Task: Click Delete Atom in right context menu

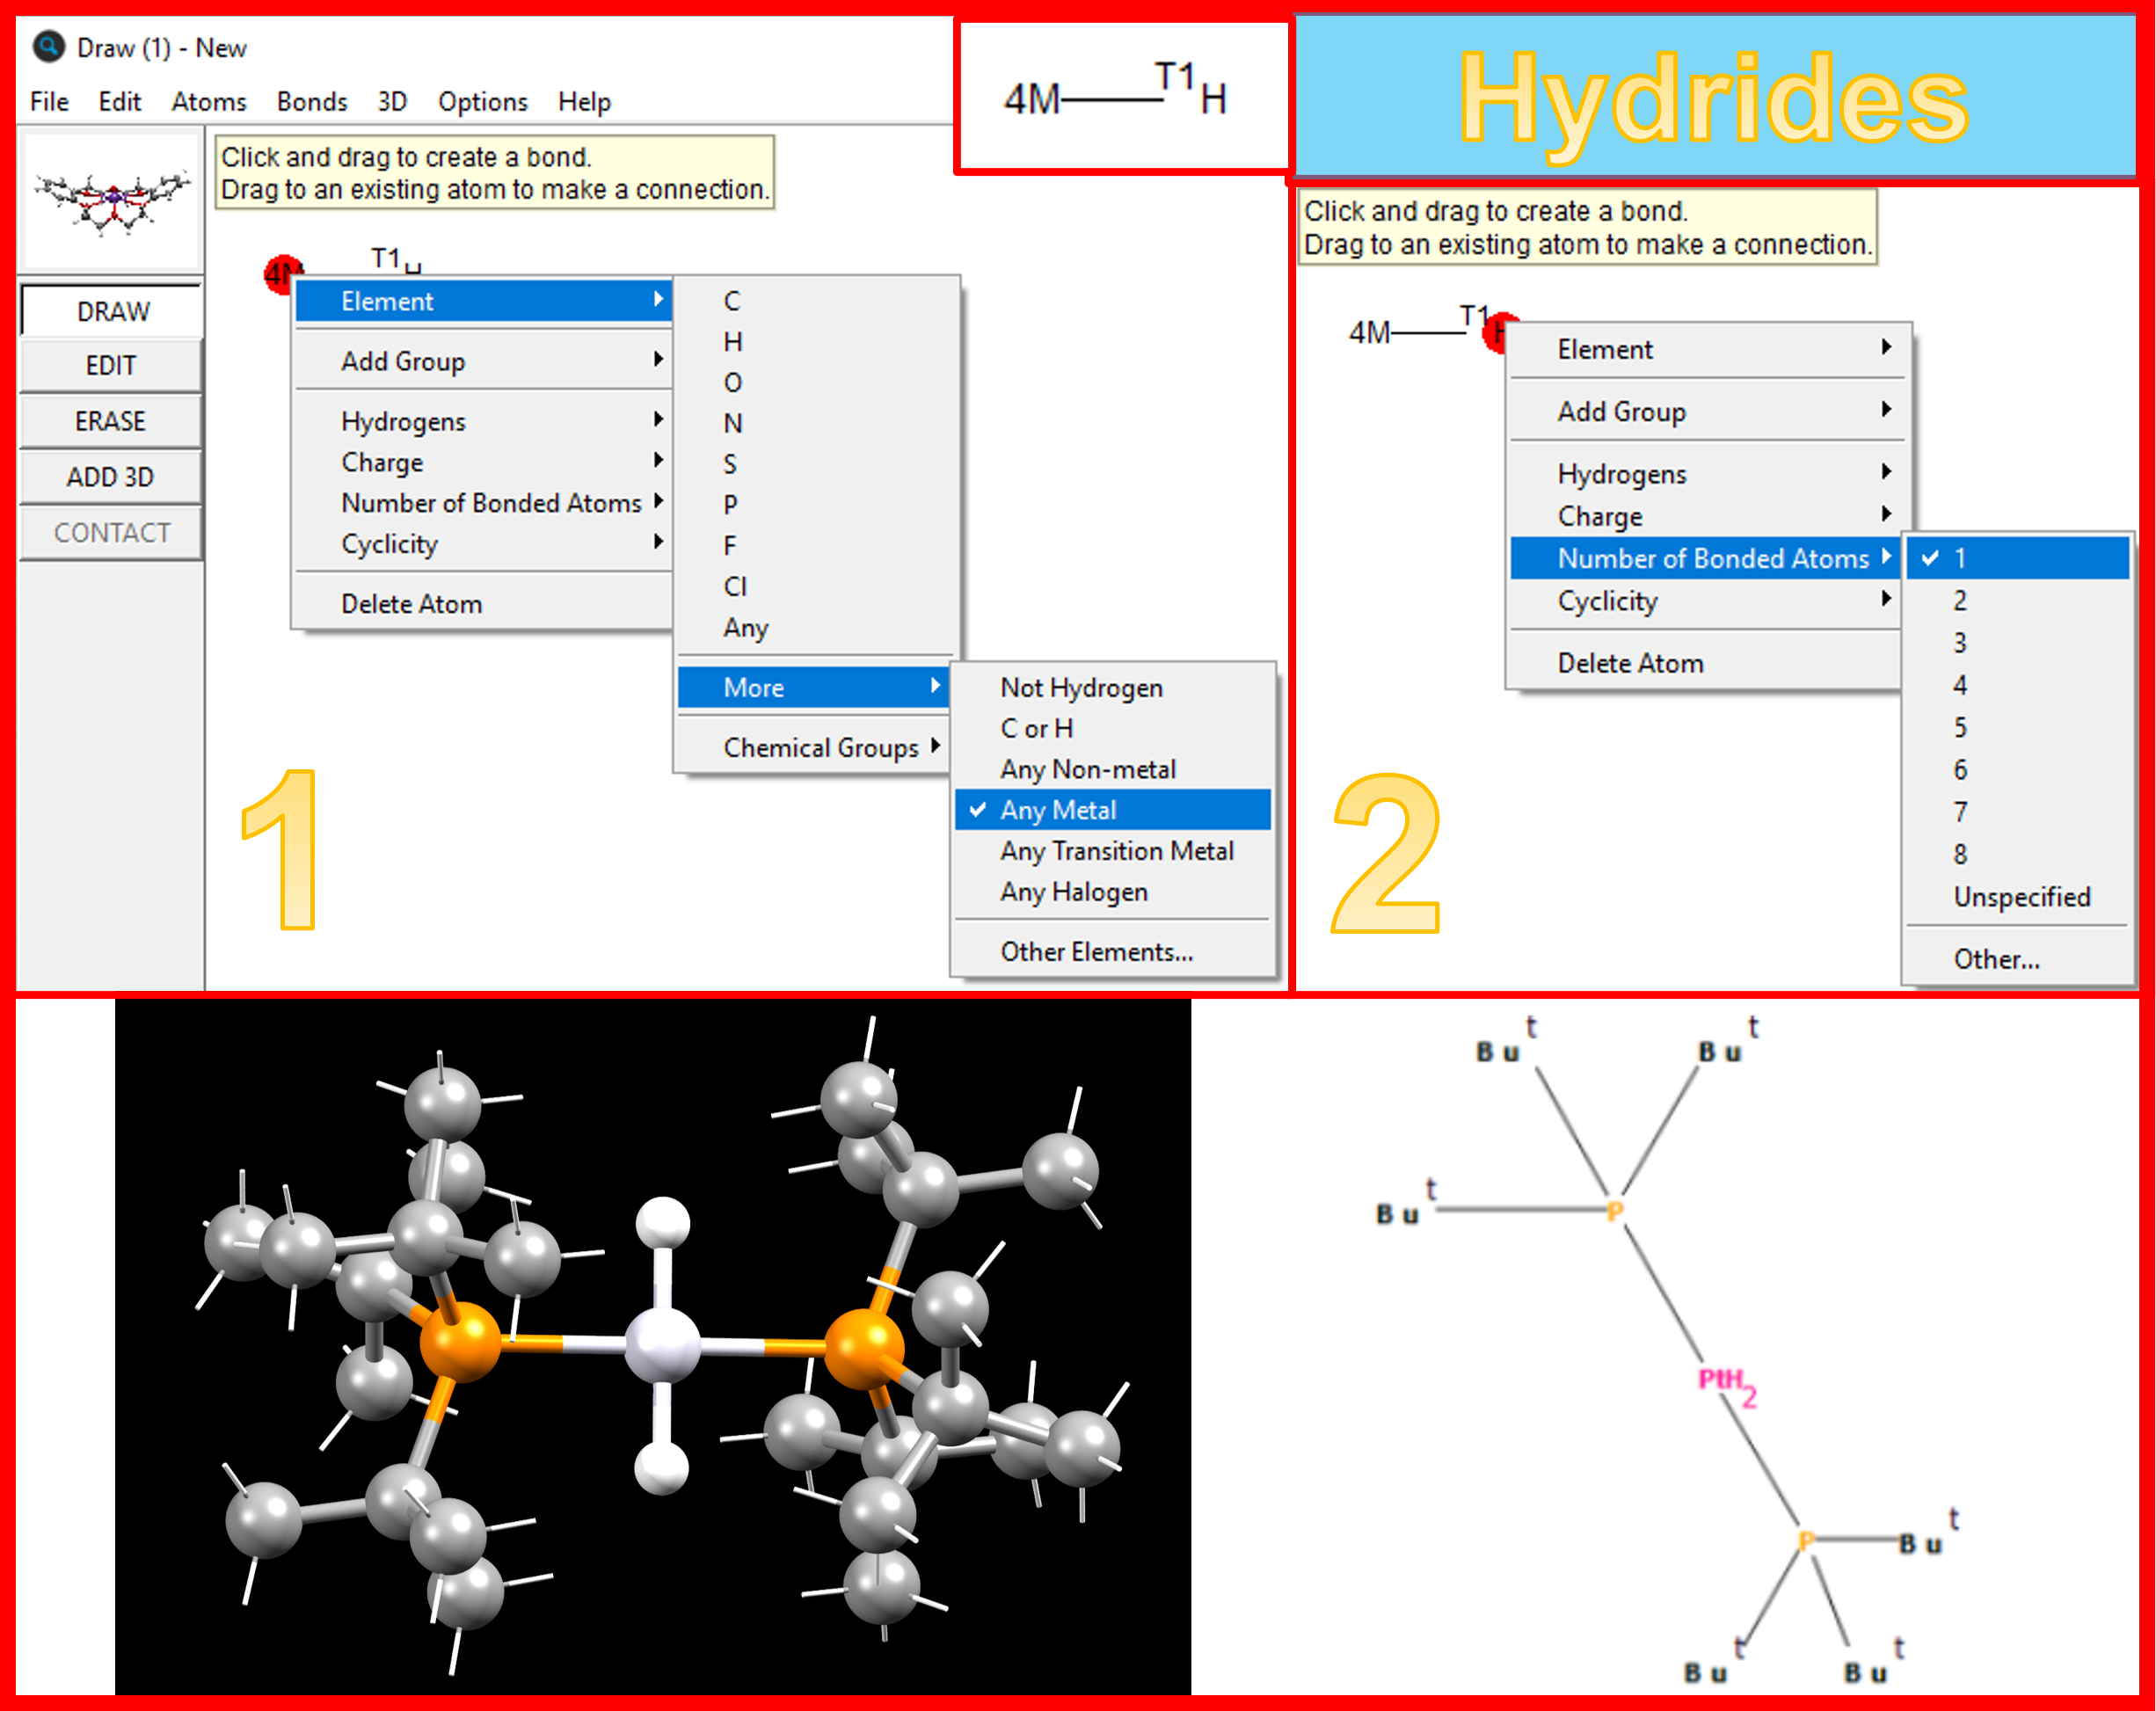Action: point(1630,663)
